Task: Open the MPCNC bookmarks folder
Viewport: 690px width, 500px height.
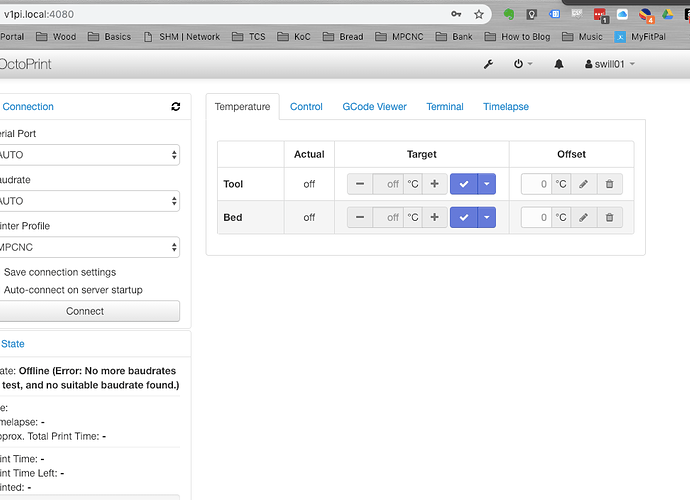Action: tap(399, 37)
